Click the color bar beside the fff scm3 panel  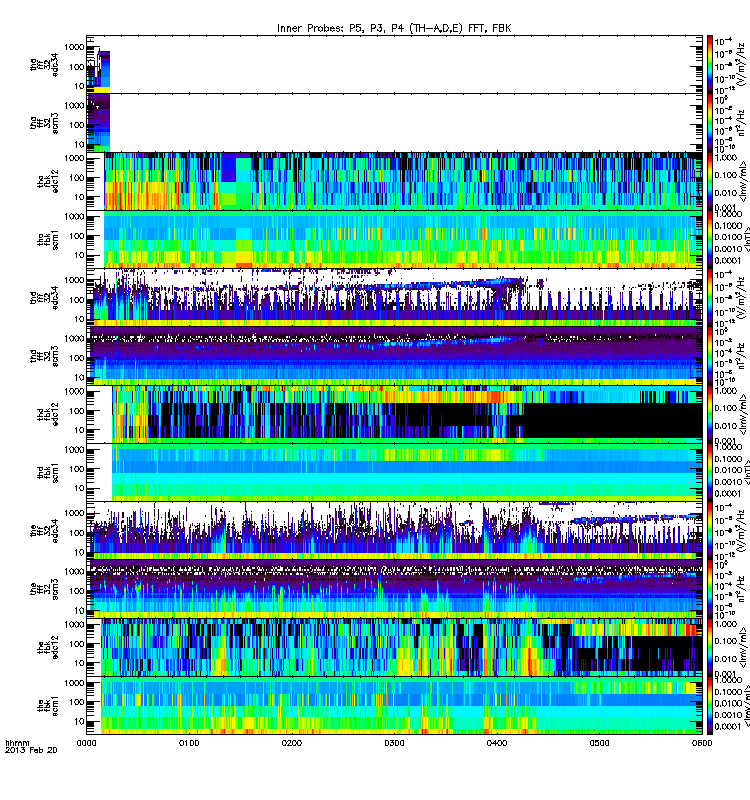pos(710,589)
